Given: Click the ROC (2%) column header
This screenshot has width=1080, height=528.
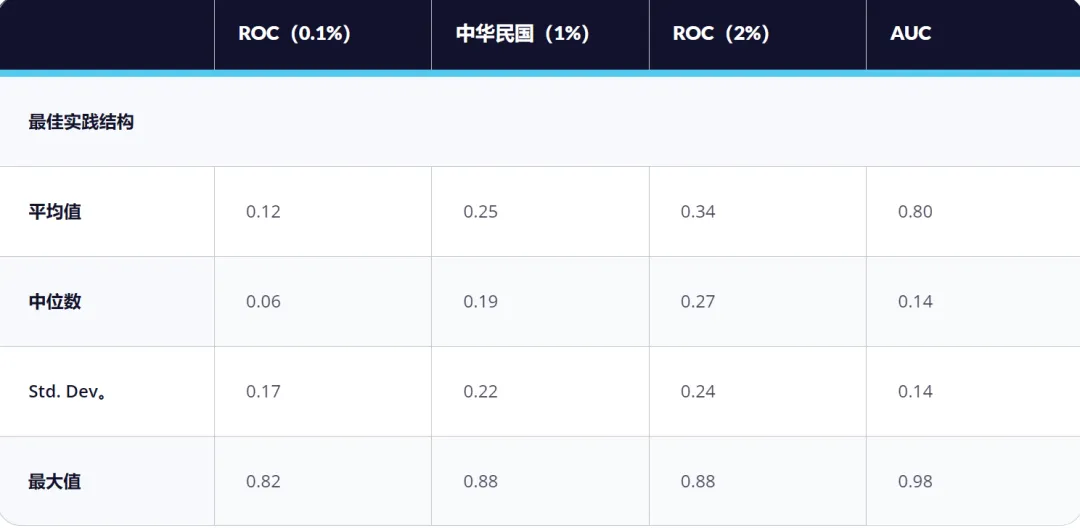Looking at the screenshot, I should [x=758, y=34].
